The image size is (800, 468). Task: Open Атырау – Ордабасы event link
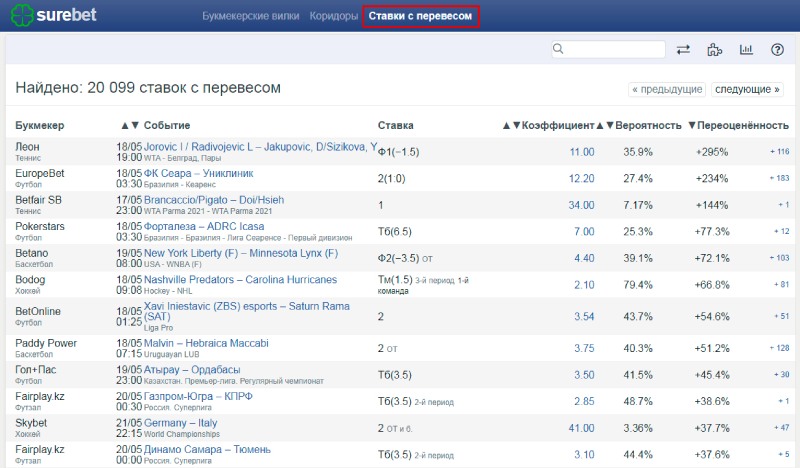(192, 370)
